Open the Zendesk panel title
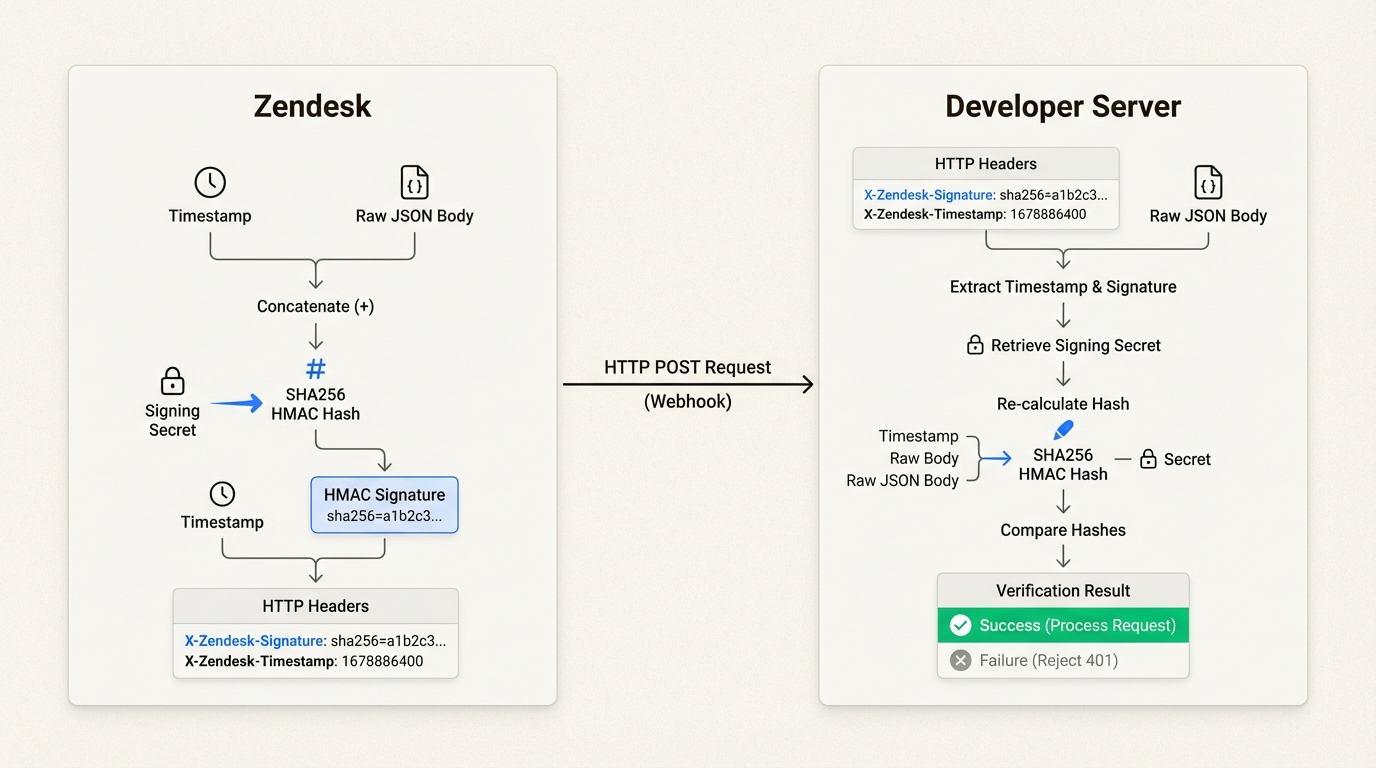The height and width of the screenshot is (768, 1376). click(x=312, y=105)
